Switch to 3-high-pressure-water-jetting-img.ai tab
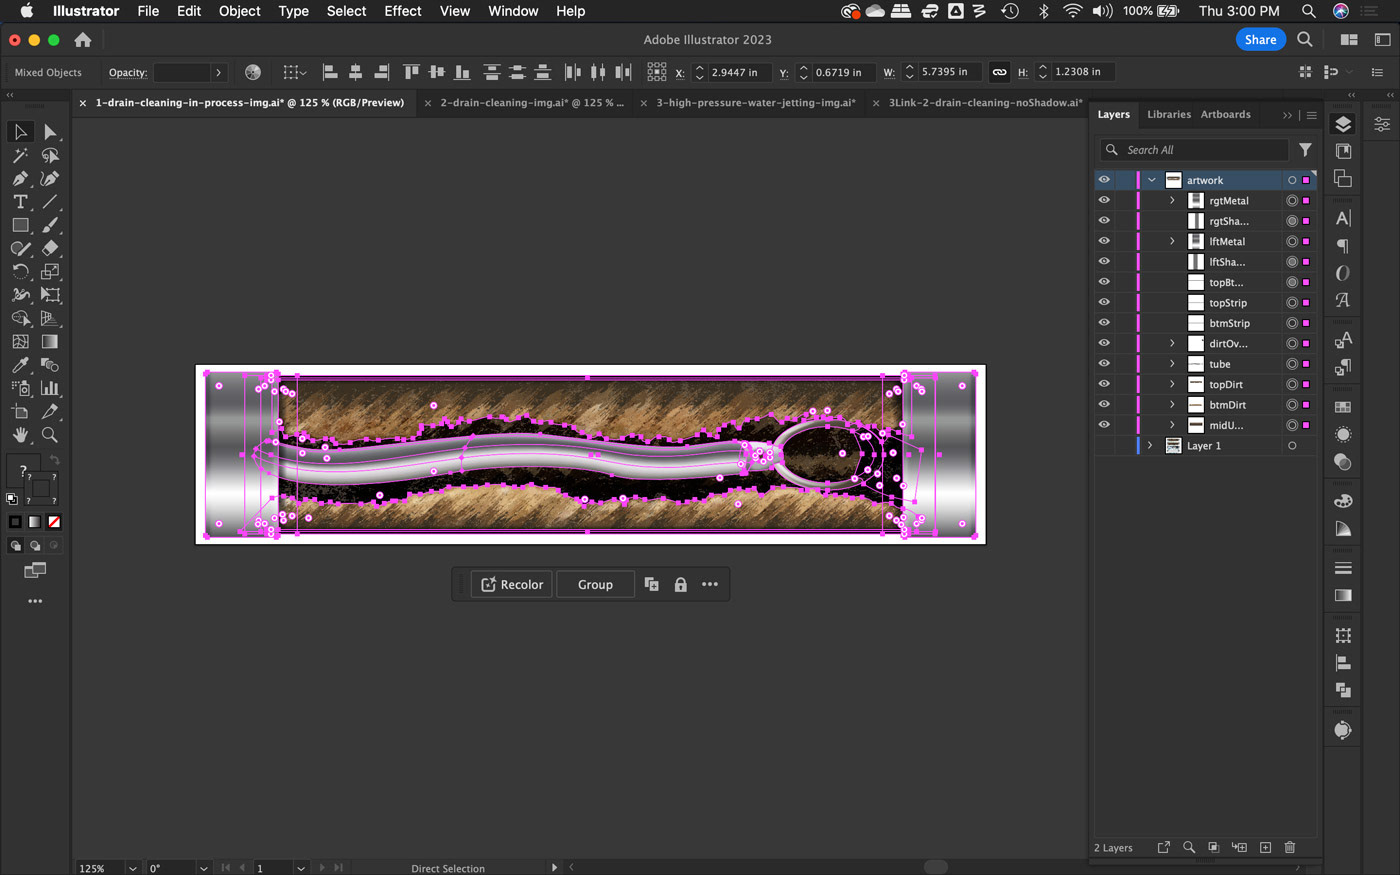The width and height of the screenshot is (1400, 875). click(x=756, y=103)
